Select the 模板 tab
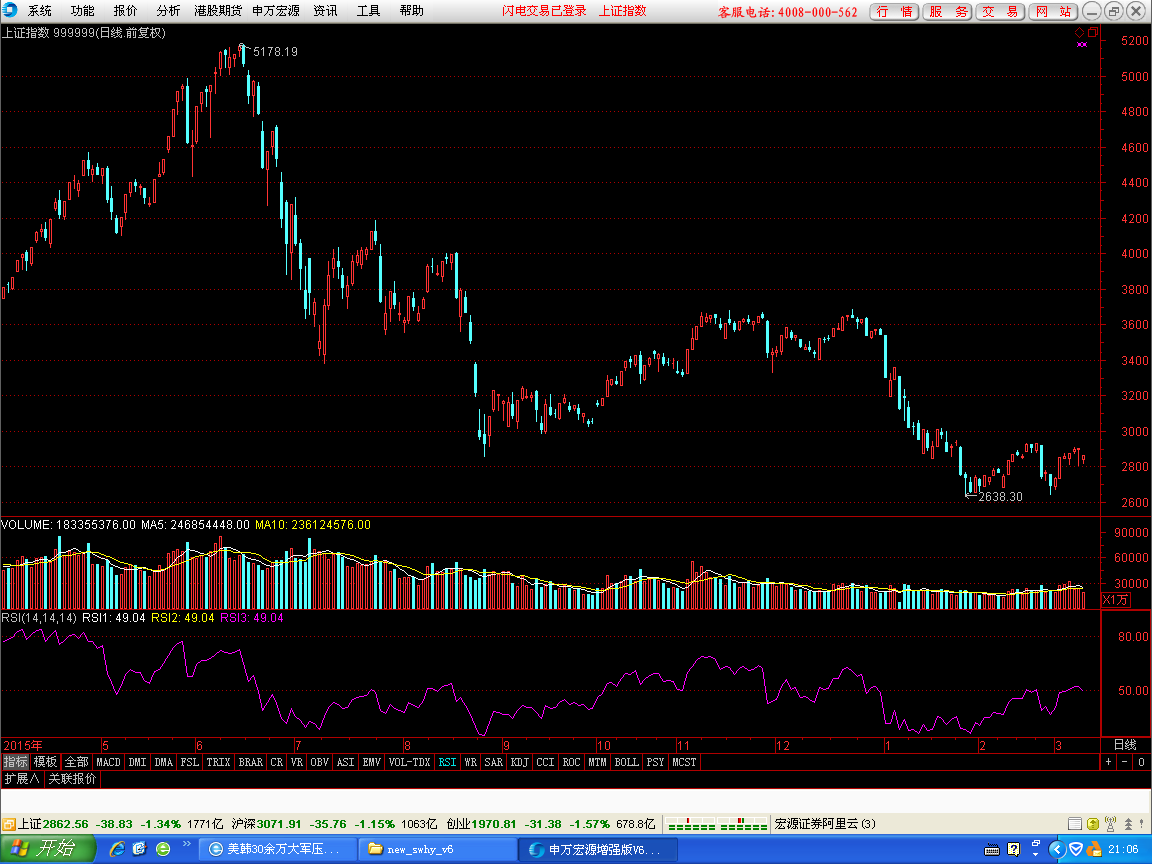The image size is (1152, 864). click(45, 762)
